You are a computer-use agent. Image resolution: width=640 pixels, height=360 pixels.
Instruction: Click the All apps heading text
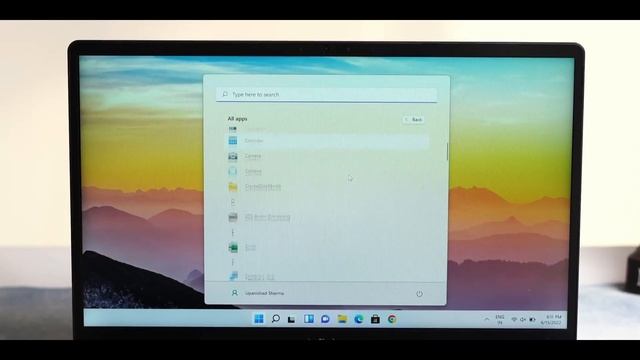point(237,119)
